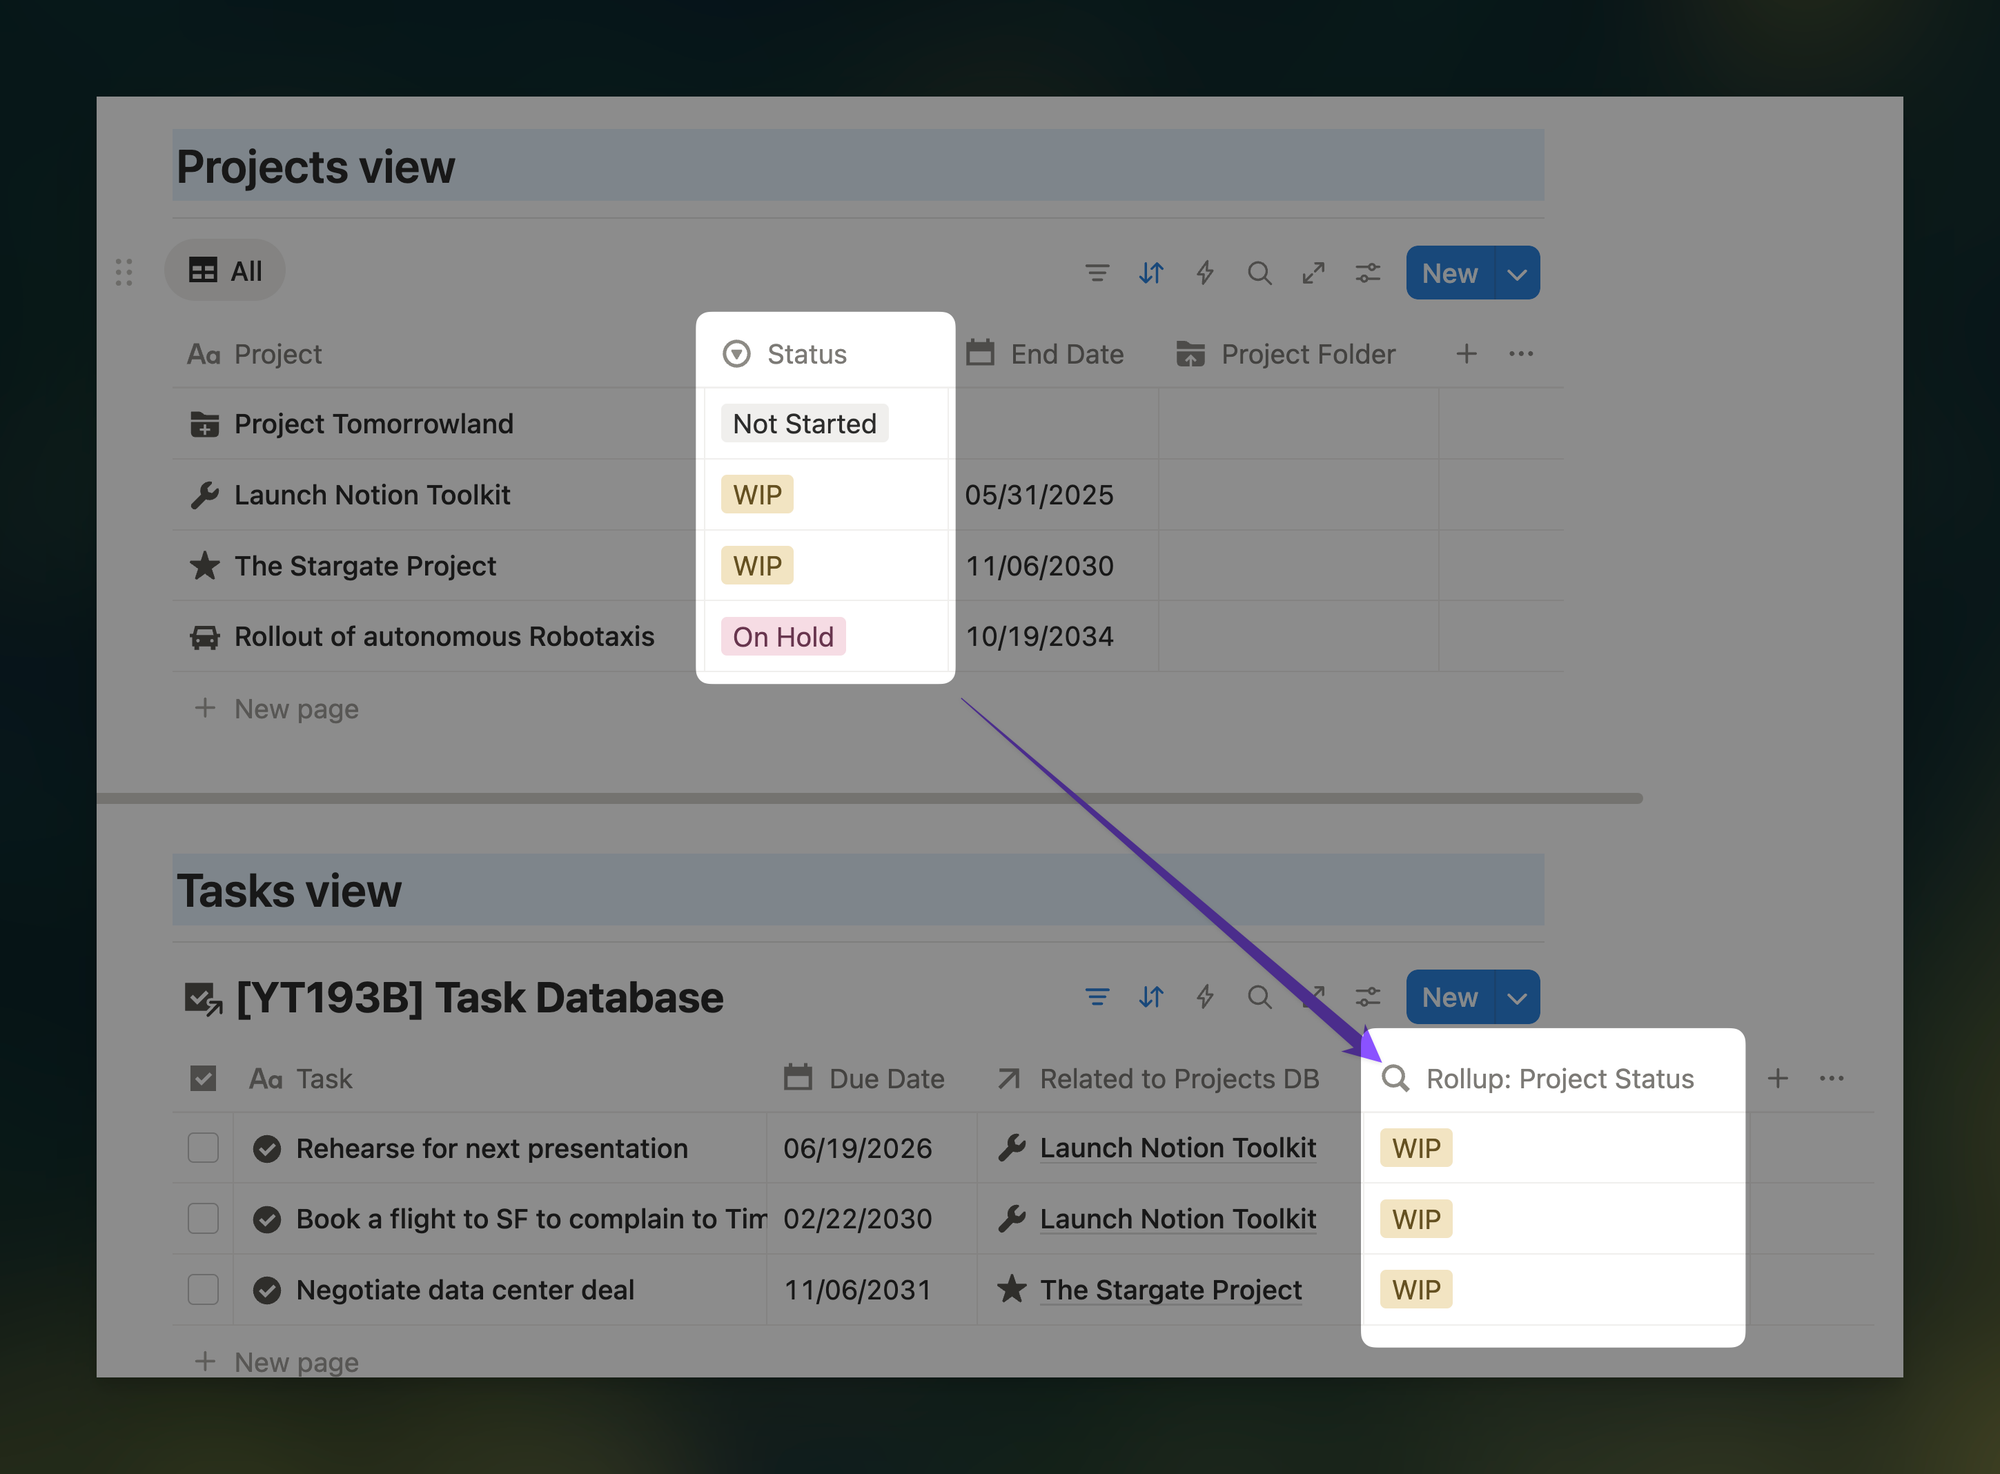Click the Rollup: Project Status column header
Viewport: 2000px width, 1474px height.
tap(1558, 1079)
